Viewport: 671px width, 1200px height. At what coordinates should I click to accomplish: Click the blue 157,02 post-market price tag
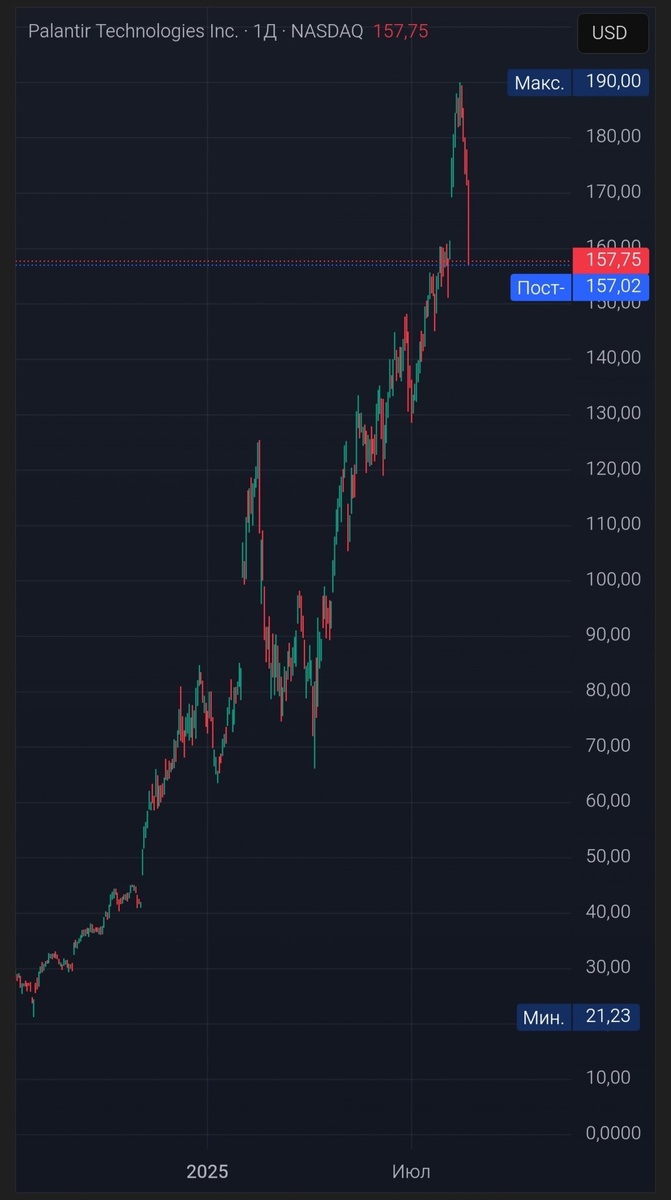(611, 289)
